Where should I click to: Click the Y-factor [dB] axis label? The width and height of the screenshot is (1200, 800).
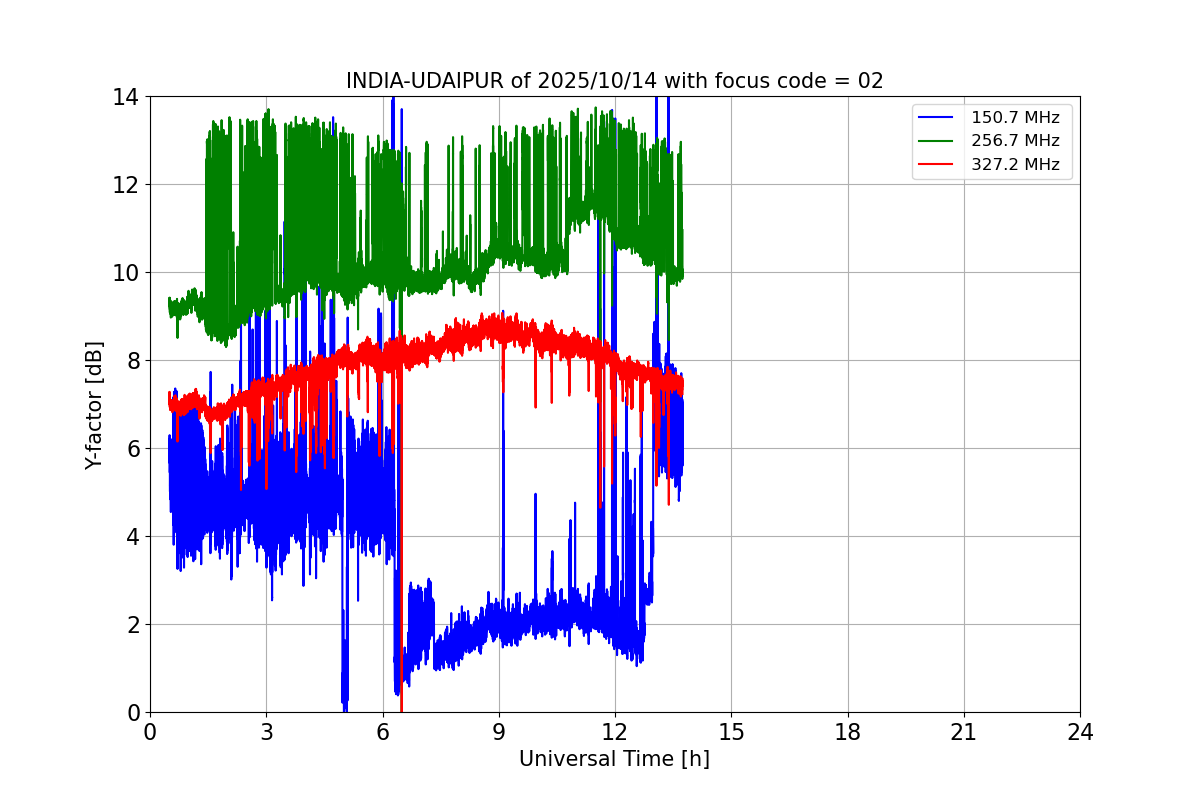tap(94, 404)
